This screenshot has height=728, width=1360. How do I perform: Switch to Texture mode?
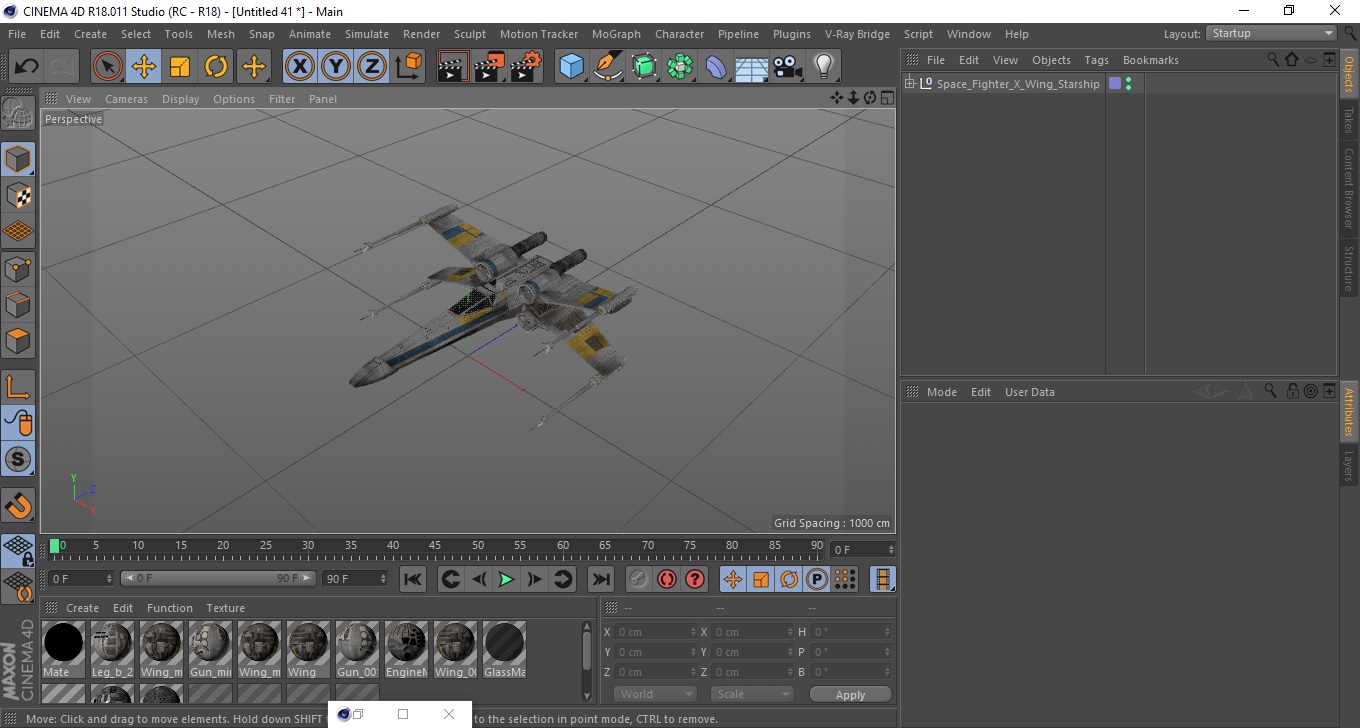pos(18,195)
